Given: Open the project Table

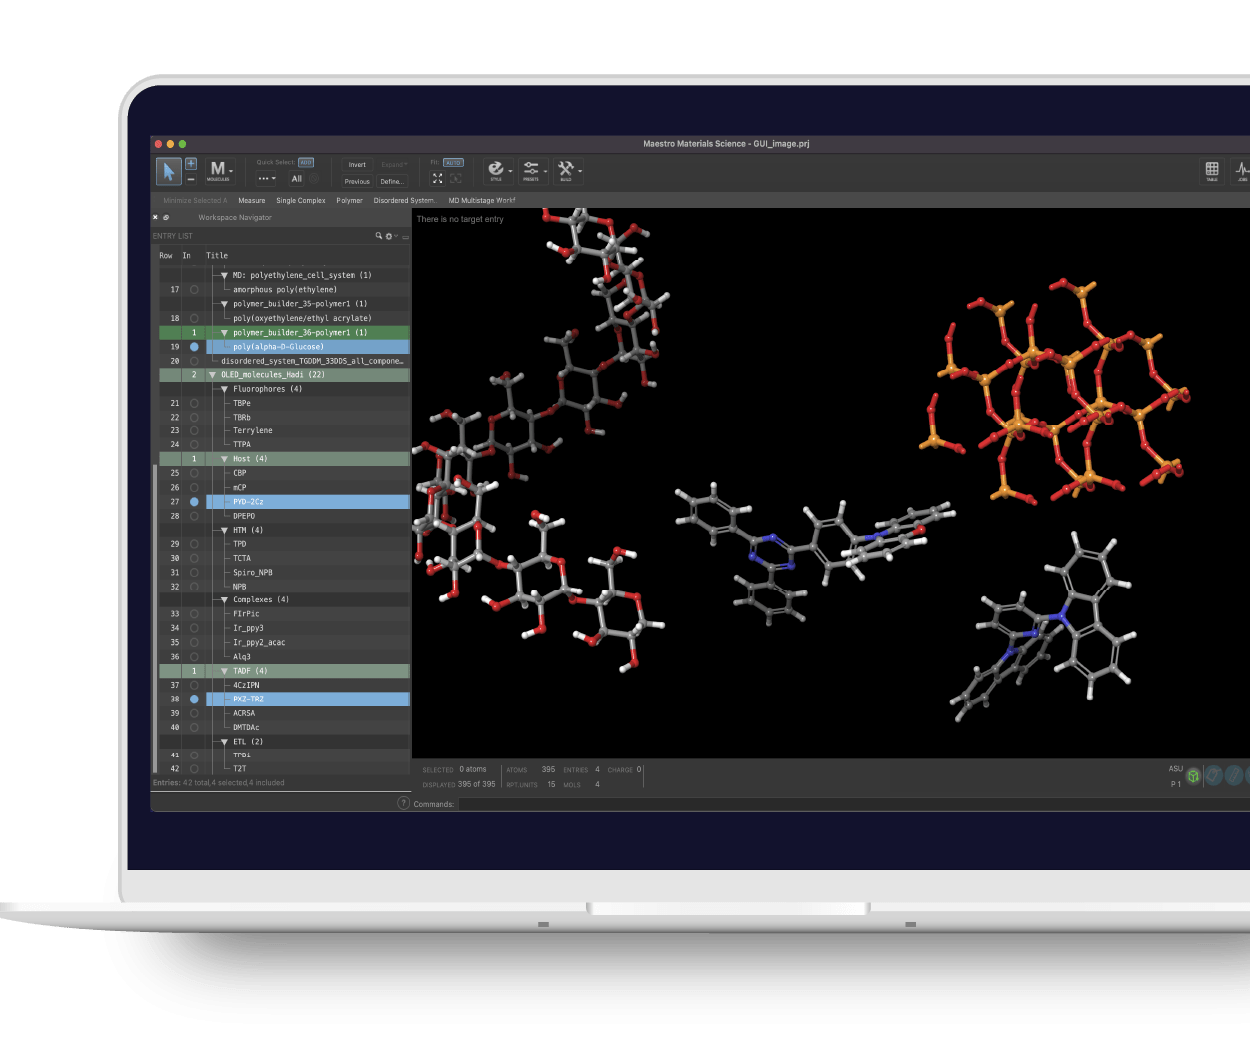Looking at the screenshot, I should (1211, 170).
